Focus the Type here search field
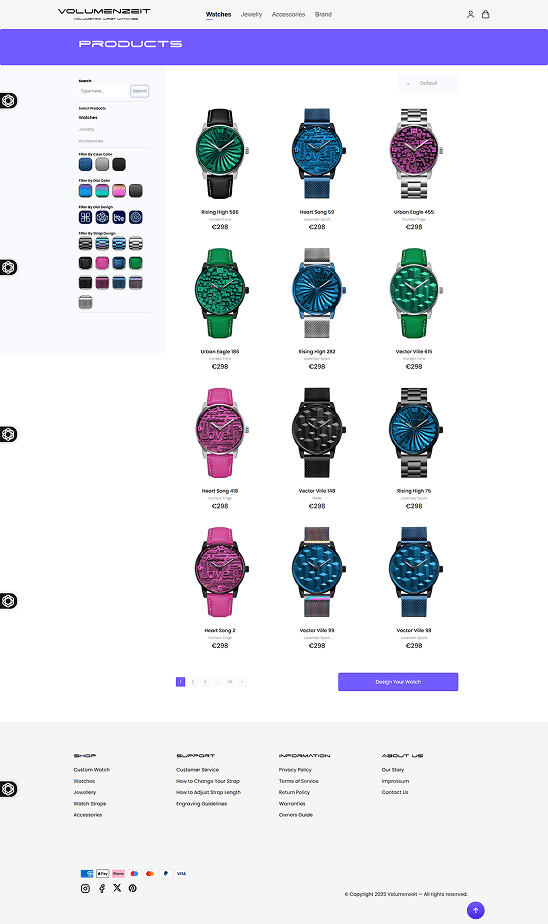Image resolution: width=548 pixels, height=924 pixels. (104, 91)
